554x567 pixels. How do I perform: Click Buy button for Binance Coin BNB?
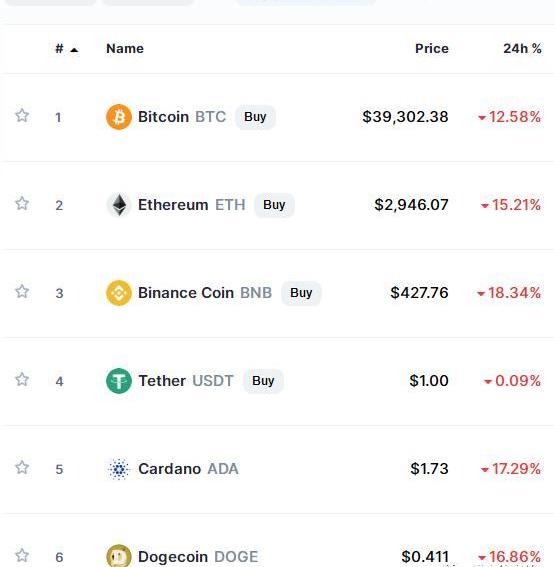tap(301, 293)
